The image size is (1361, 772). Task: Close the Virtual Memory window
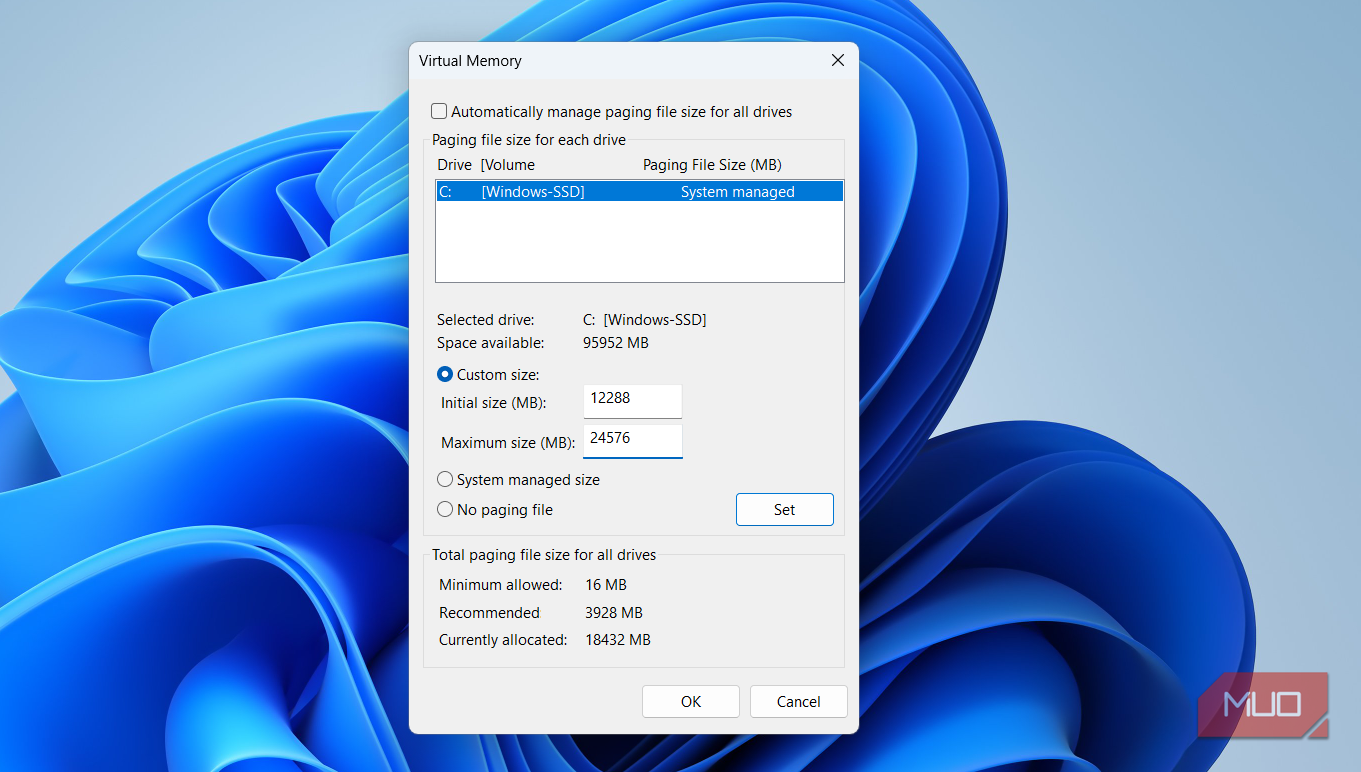[x=838, y=61]
